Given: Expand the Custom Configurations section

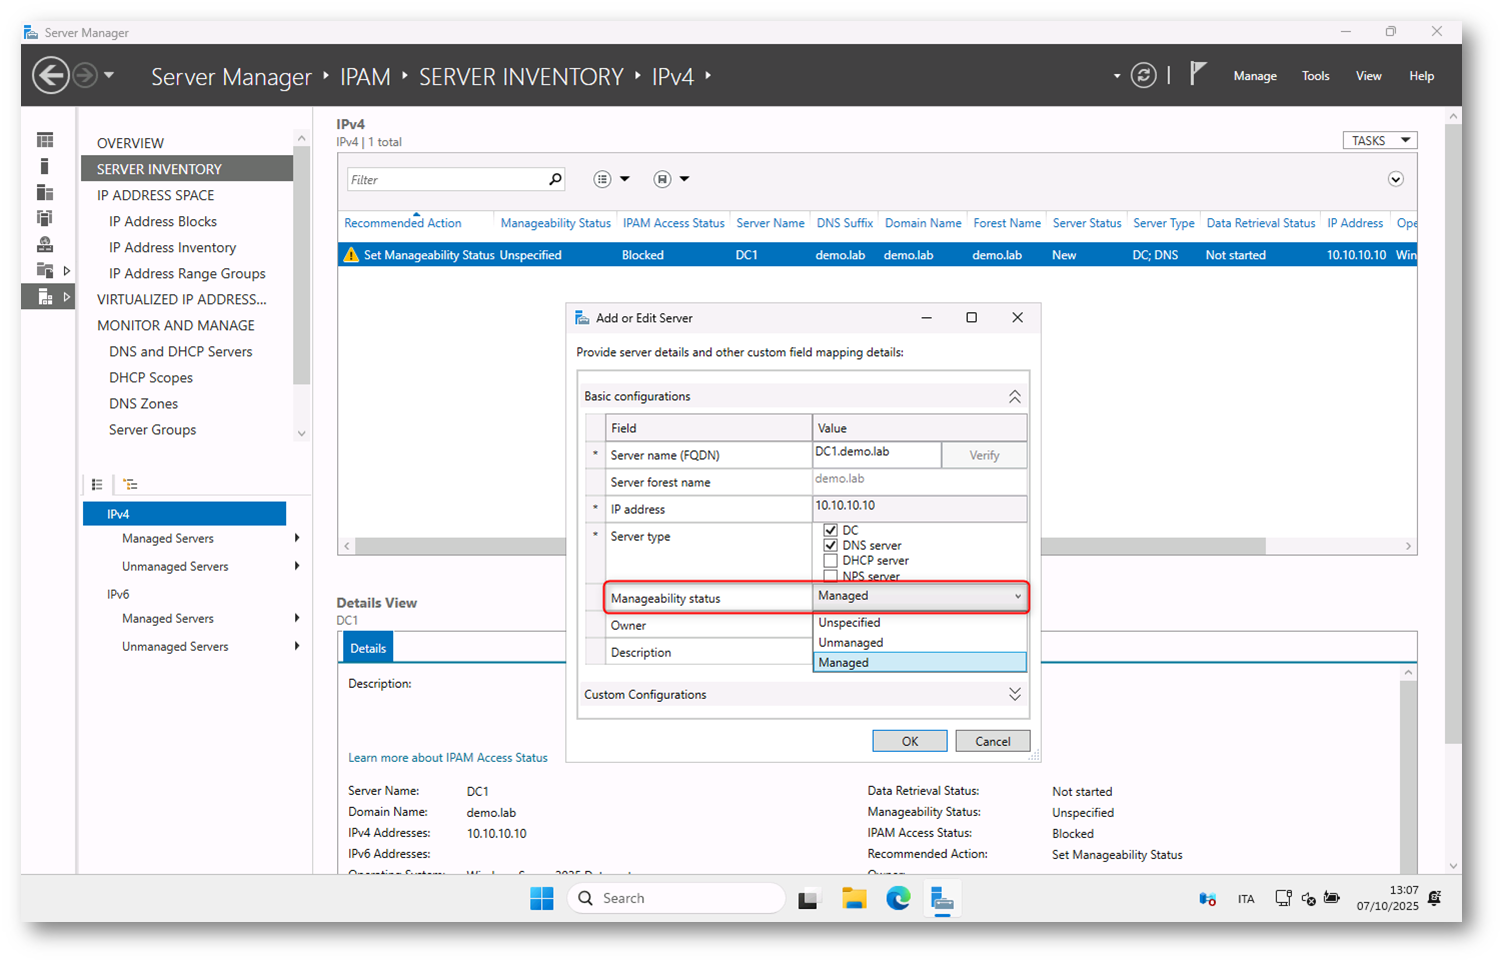Looking at the screenshot, I should (x=1014, y=694).
